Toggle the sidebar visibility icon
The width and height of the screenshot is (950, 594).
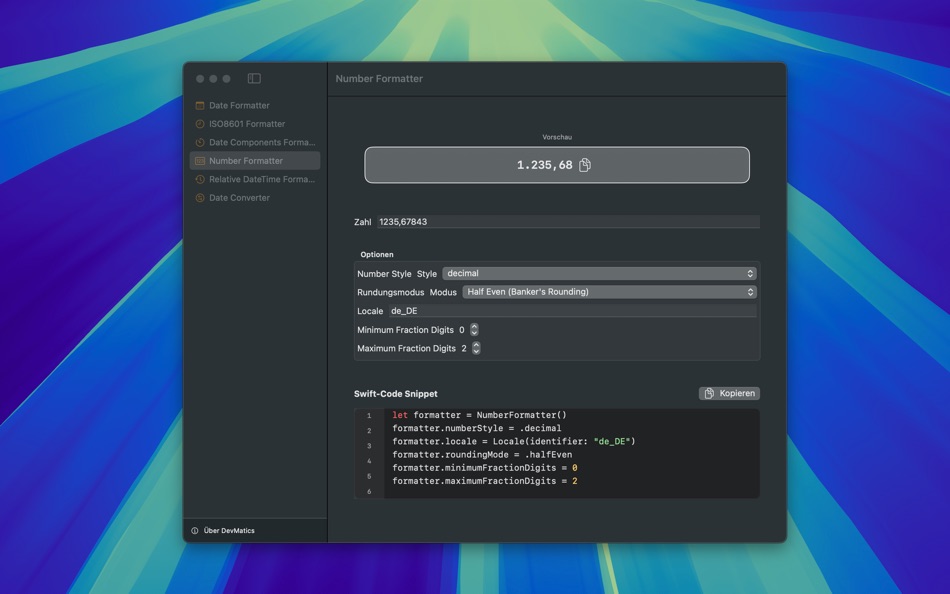click(x=254, y=77)
